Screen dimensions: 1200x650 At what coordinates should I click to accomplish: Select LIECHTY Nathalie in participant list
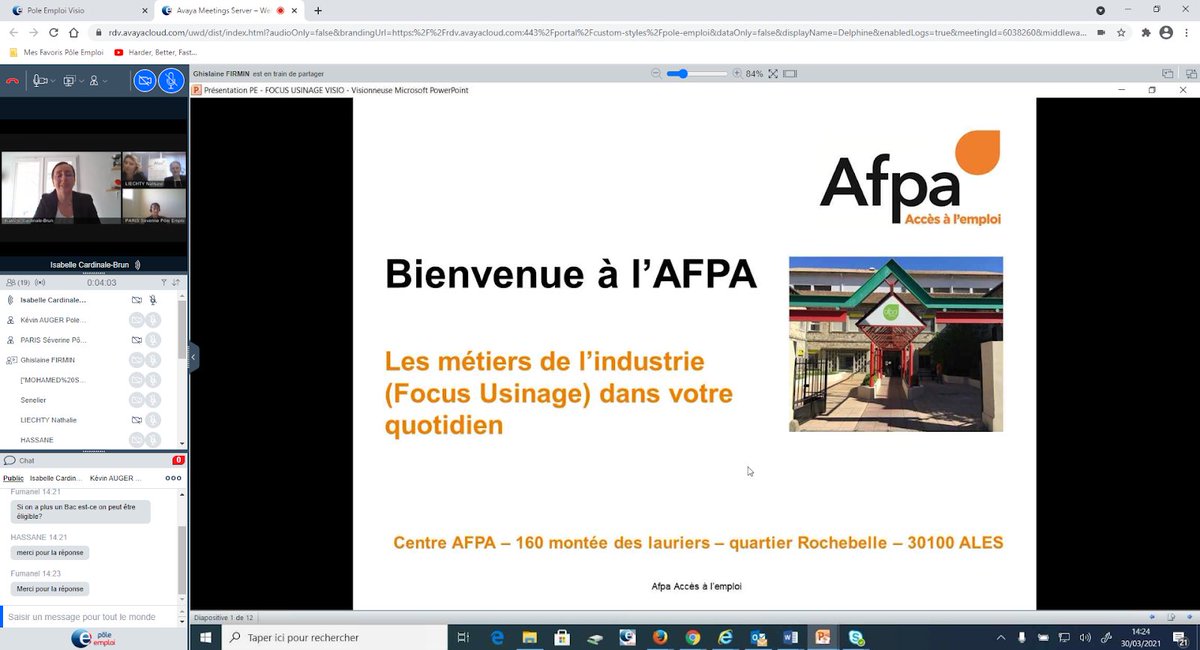(49, 420)
